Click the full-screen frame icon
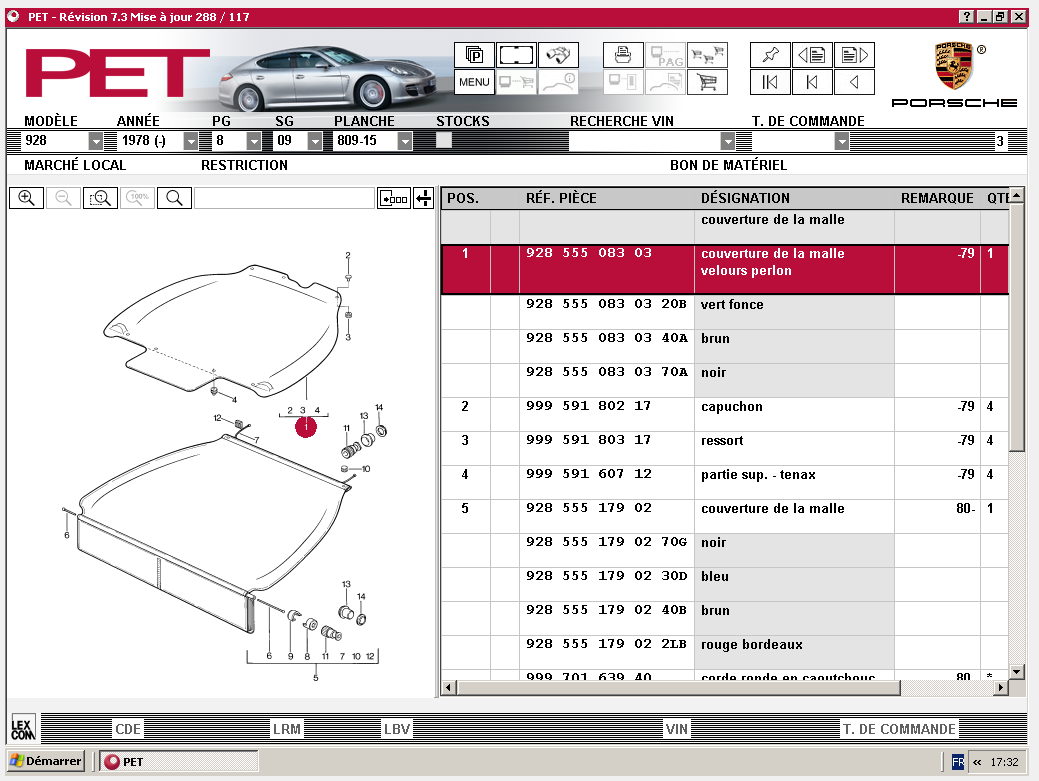 (516, 55)
